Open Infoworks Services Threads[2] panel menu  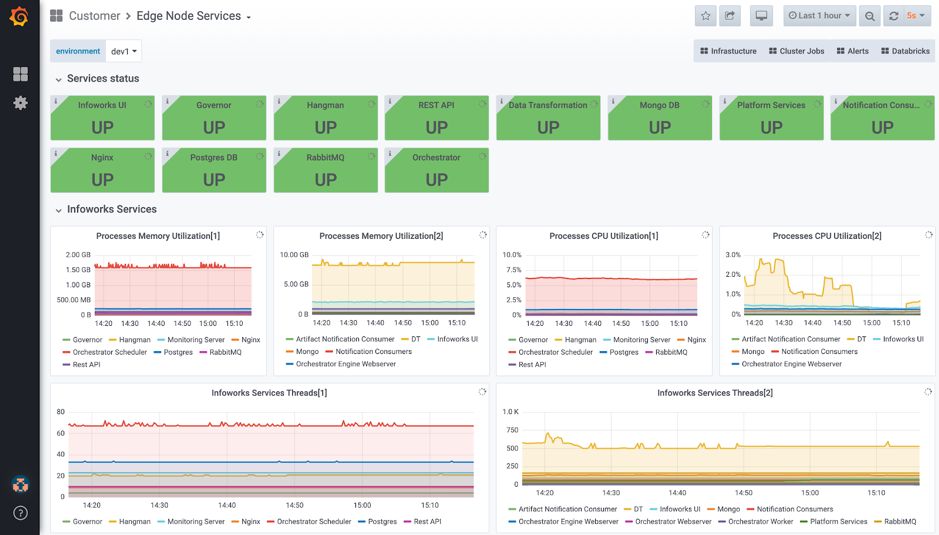(x=715, y=393)
